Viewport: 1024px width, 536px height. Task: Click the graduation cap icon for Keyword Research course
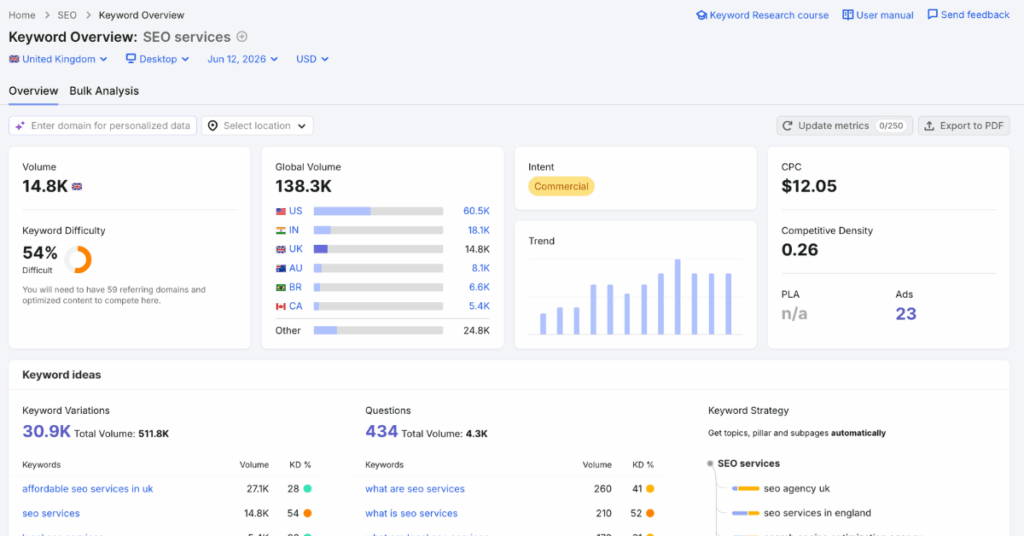click(x=701, y=15)
